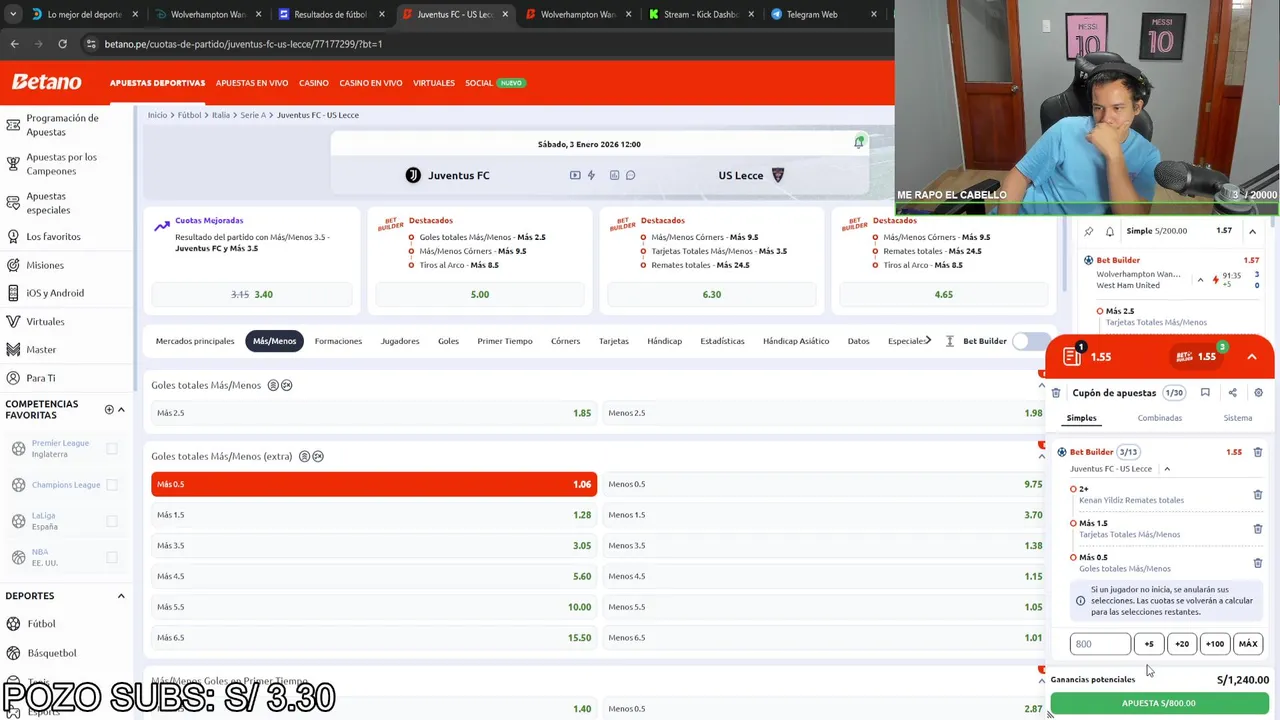Click the browser address bar
Screen dimensions: 1280x720
click(480, 44)
